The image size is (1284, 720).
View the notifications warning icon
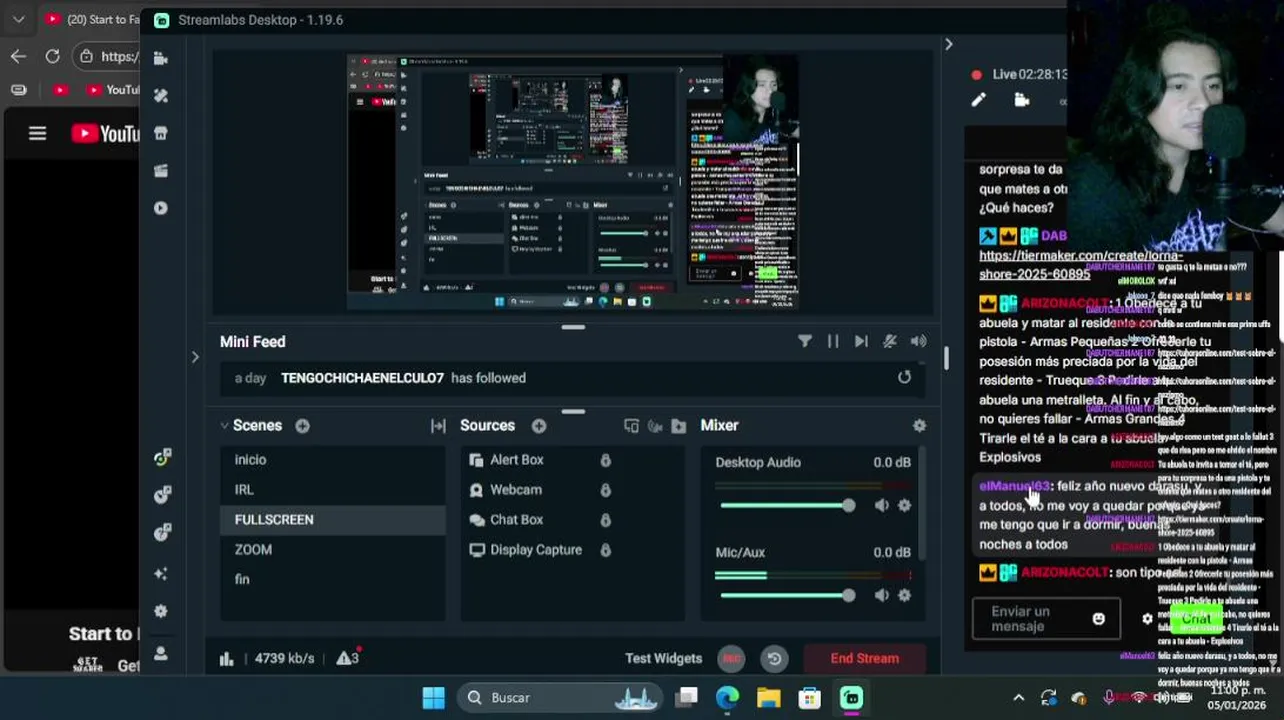pos(347,657)
